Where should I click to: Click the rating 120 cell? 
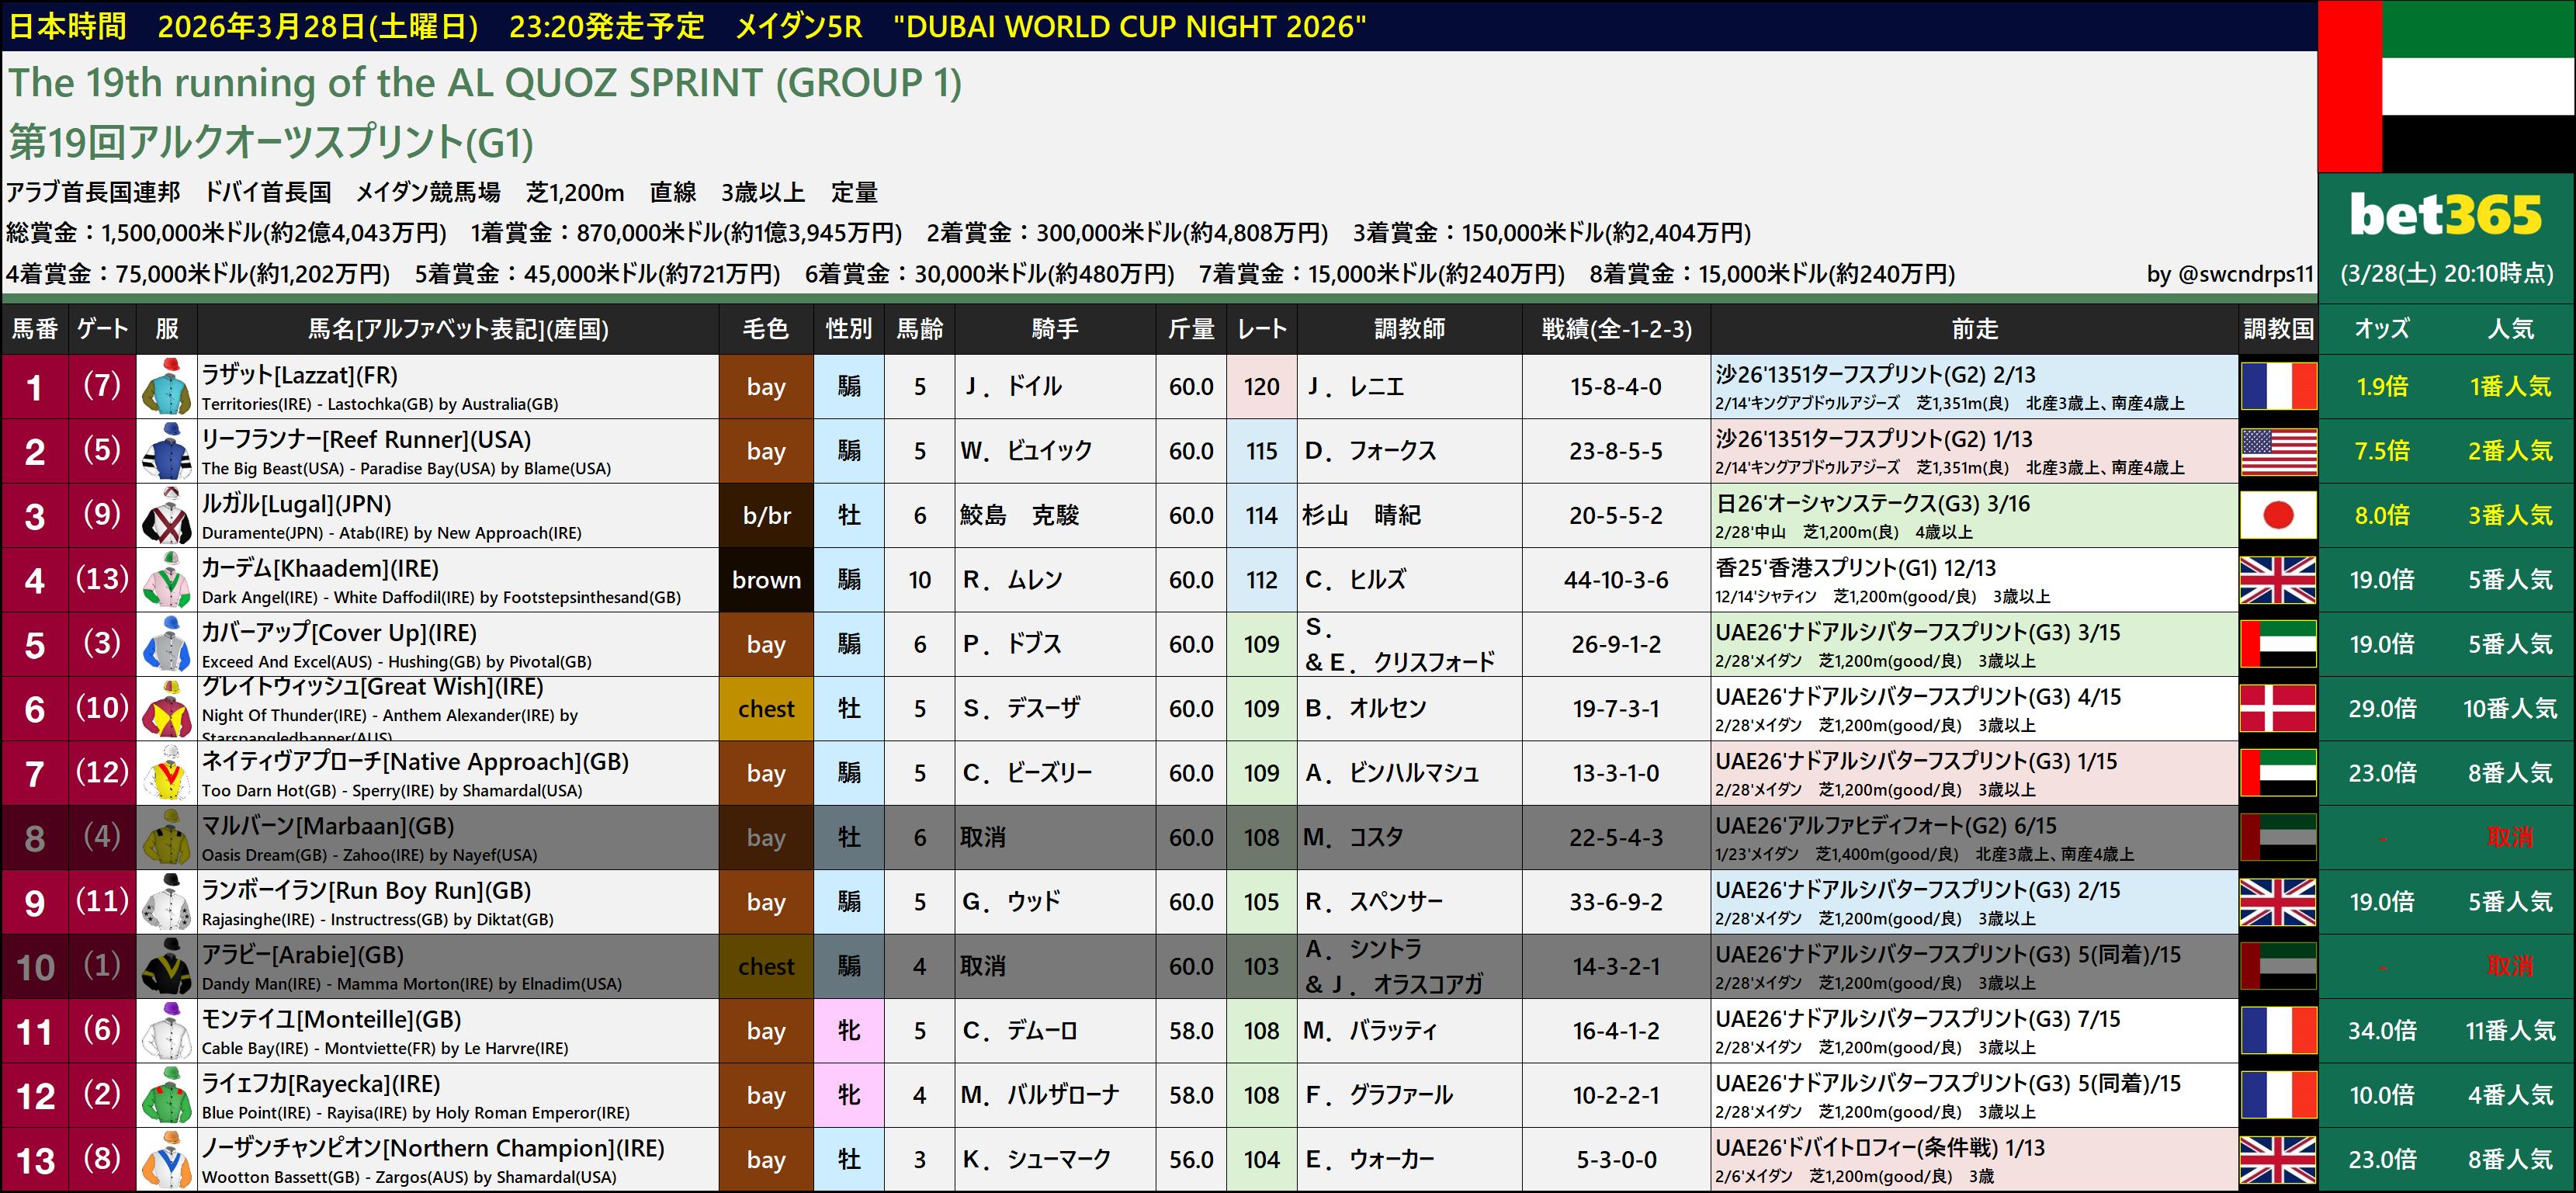(1261, 387)
